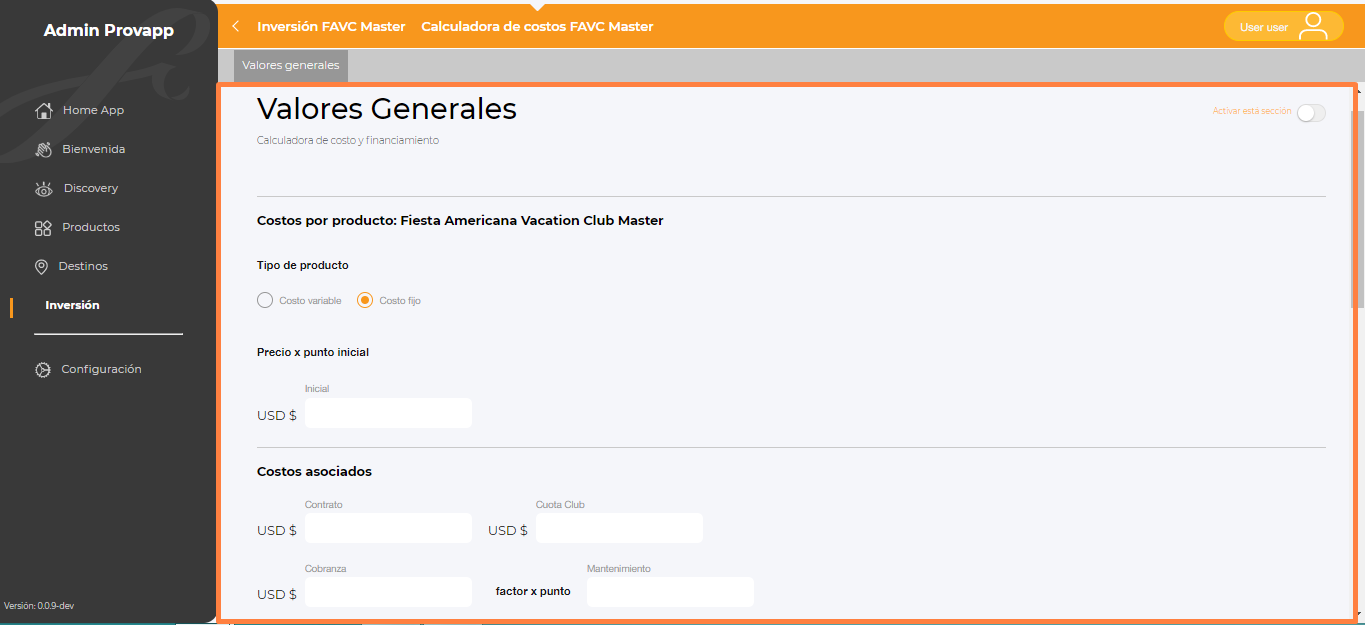This screenshot has width=1365, height=625.
Task: Focus the Cuota Club input field
Action: click(619, 528)
